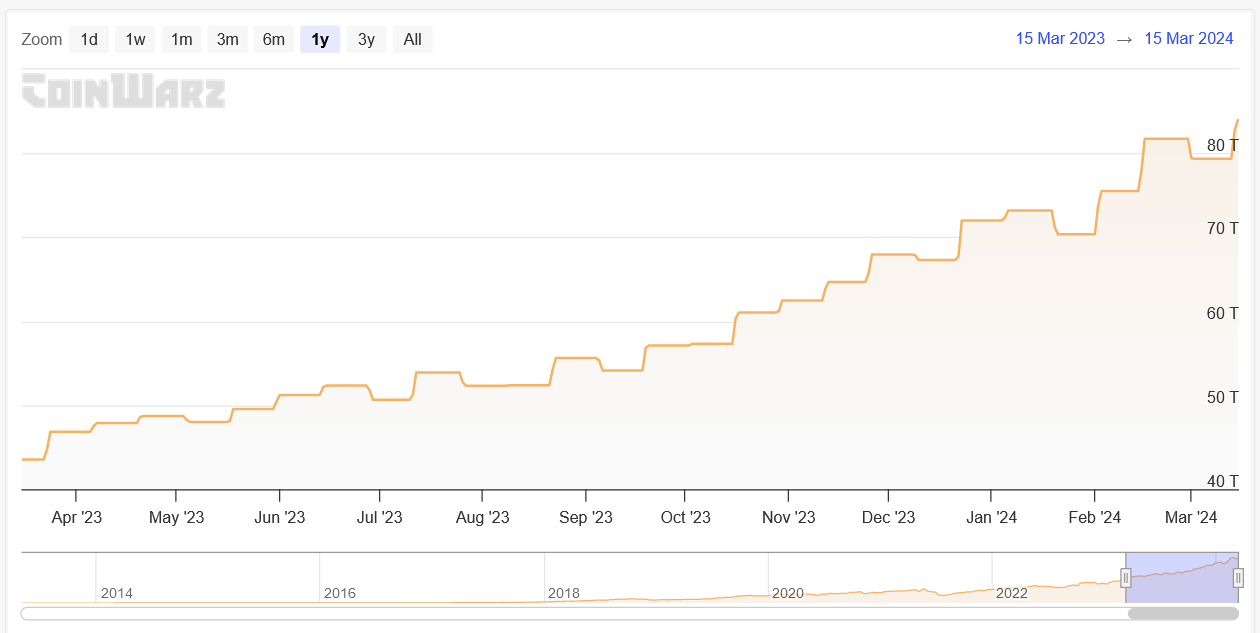Click the CoinWarz logo watermark
The width and height of the screenshot is (1260, 633).
[122, 92]
